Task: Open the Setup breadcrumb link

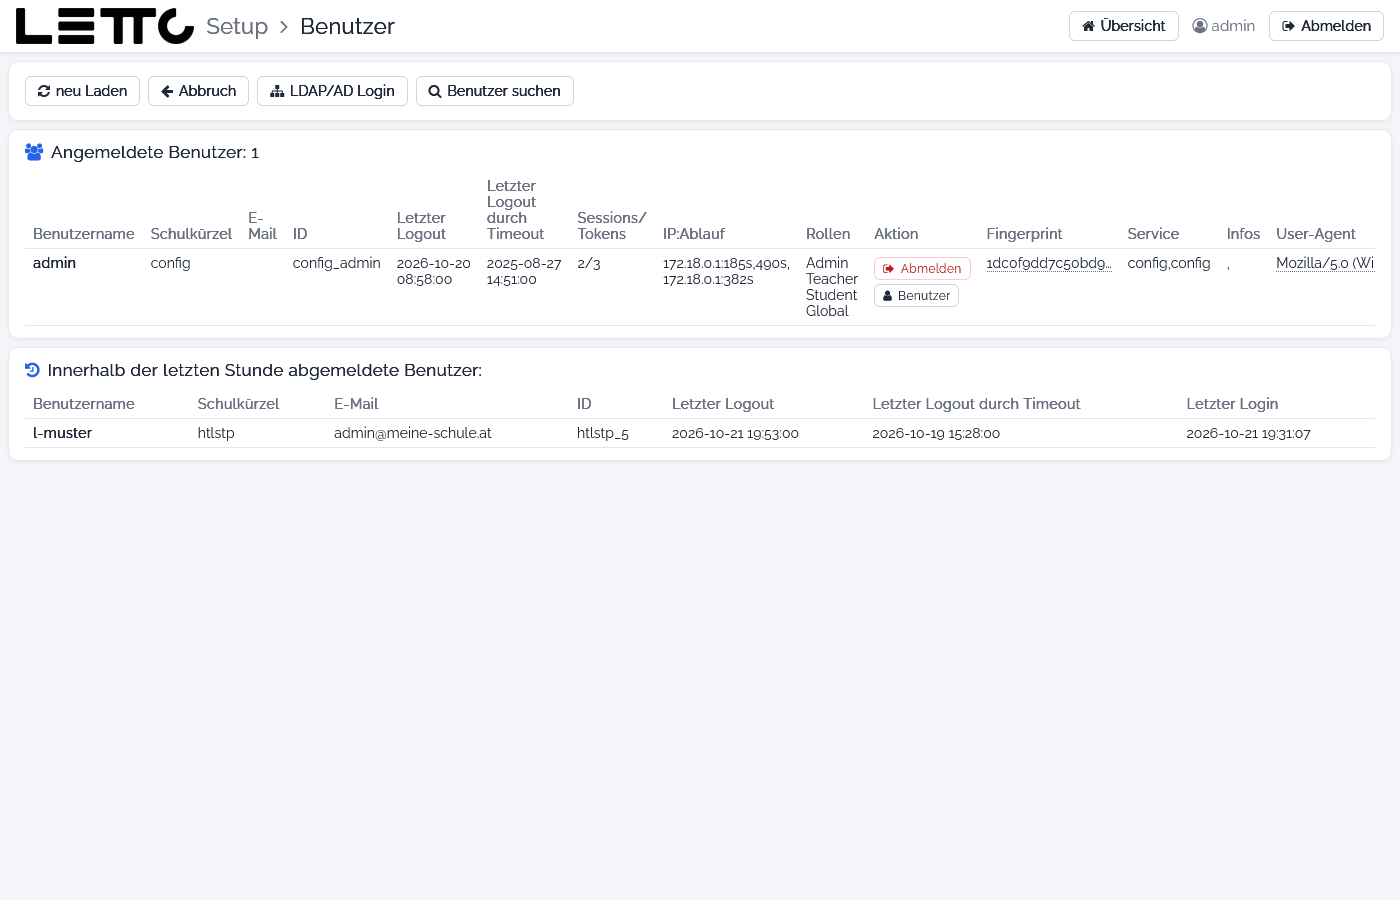Action: tap(237, 26)
